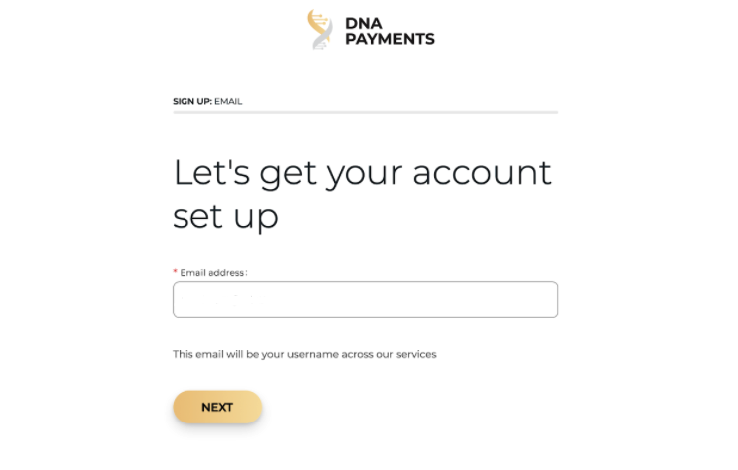This screenshot has width=738, height=470.
Task: Click the SIGN UP step label
Action: click(193, 101)
